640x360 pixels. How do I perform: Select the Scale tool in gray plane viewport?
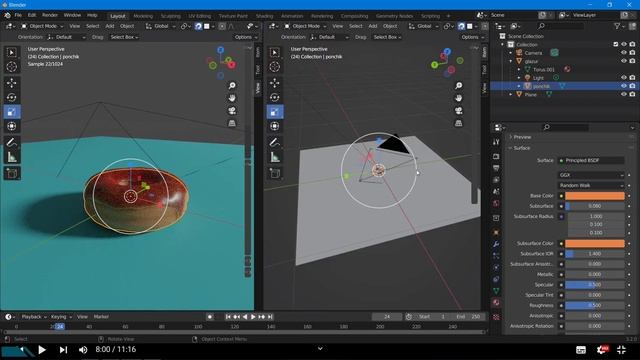(275, 112)
